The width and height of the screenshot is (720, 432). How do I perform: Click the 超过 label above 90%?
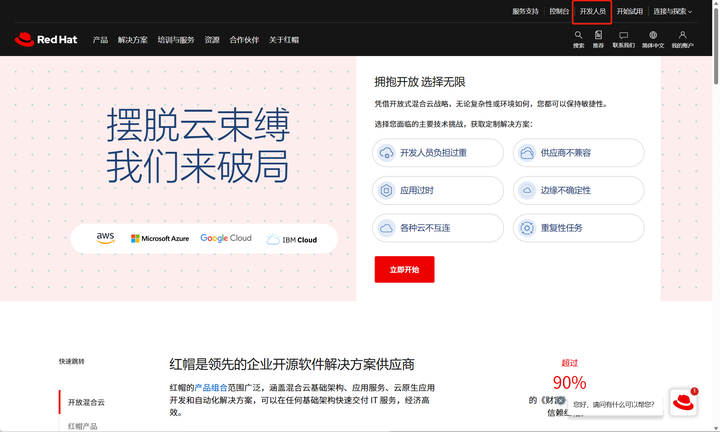pyautogui.click(x=569, y=363)
